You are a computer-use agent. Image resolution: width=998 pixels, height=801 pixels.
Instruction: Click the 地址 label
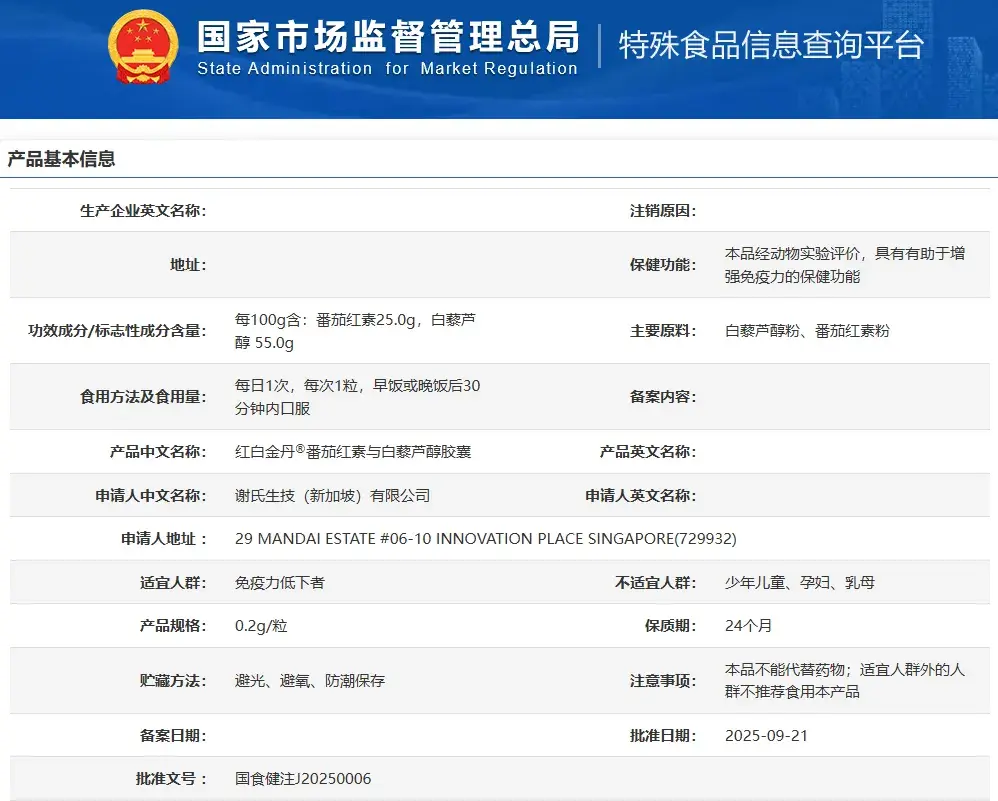[x=188, y=265]
